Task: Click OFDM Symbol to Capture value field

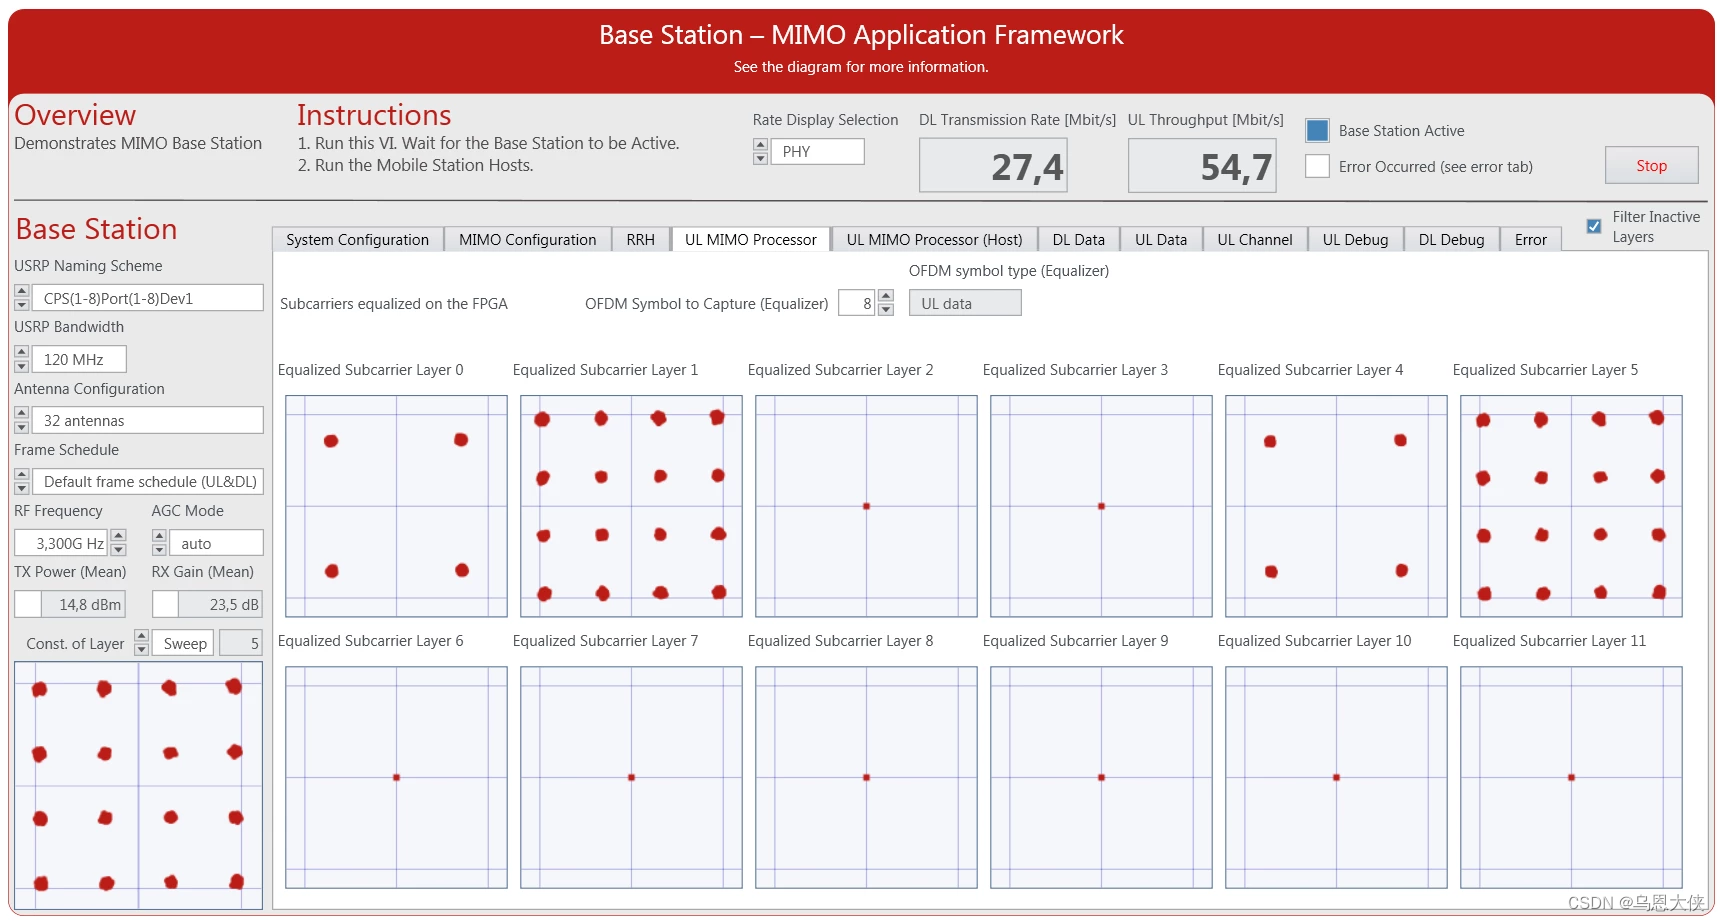Action: point(856,303)
